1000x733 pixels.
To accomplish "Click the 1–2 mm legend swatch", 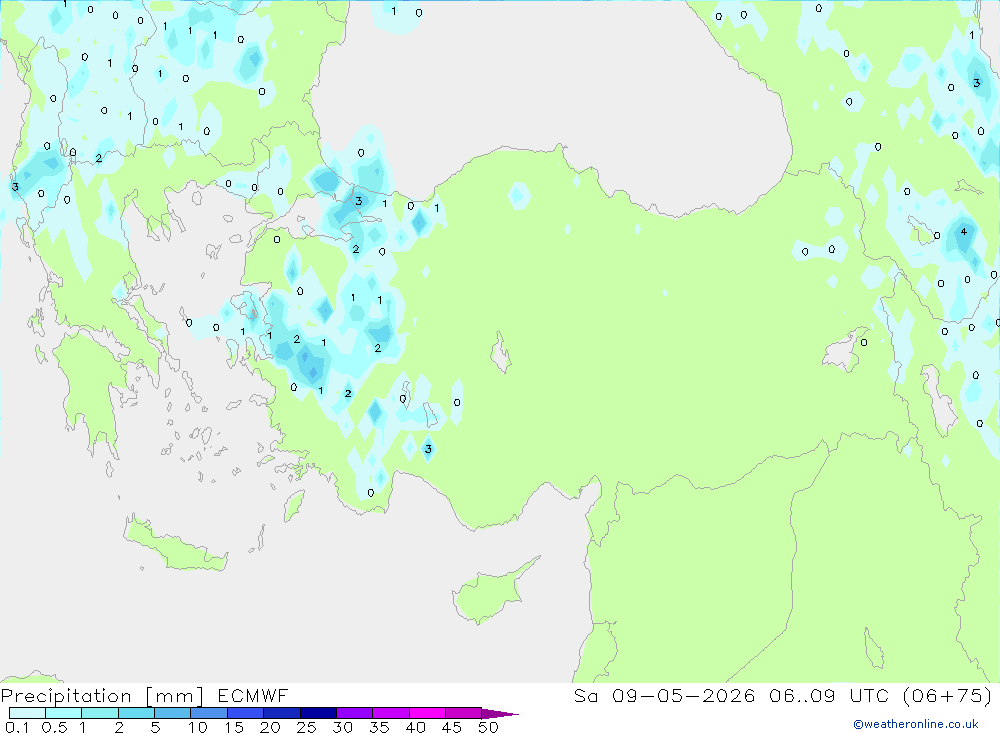I will pos(100,713).
